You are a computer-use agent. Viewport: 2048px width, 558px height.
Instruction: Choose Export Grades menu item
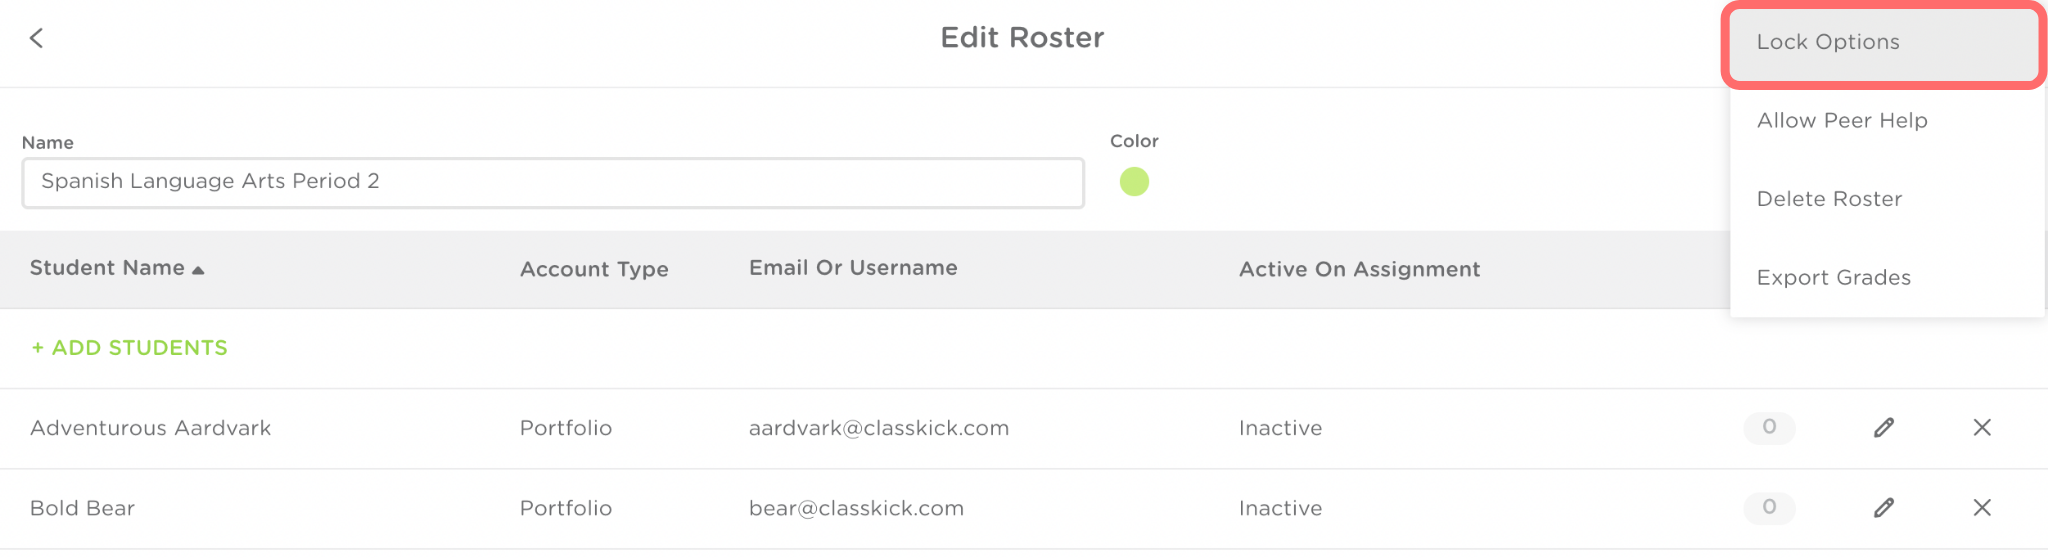pyautogui.click(x=1833, y=278)
